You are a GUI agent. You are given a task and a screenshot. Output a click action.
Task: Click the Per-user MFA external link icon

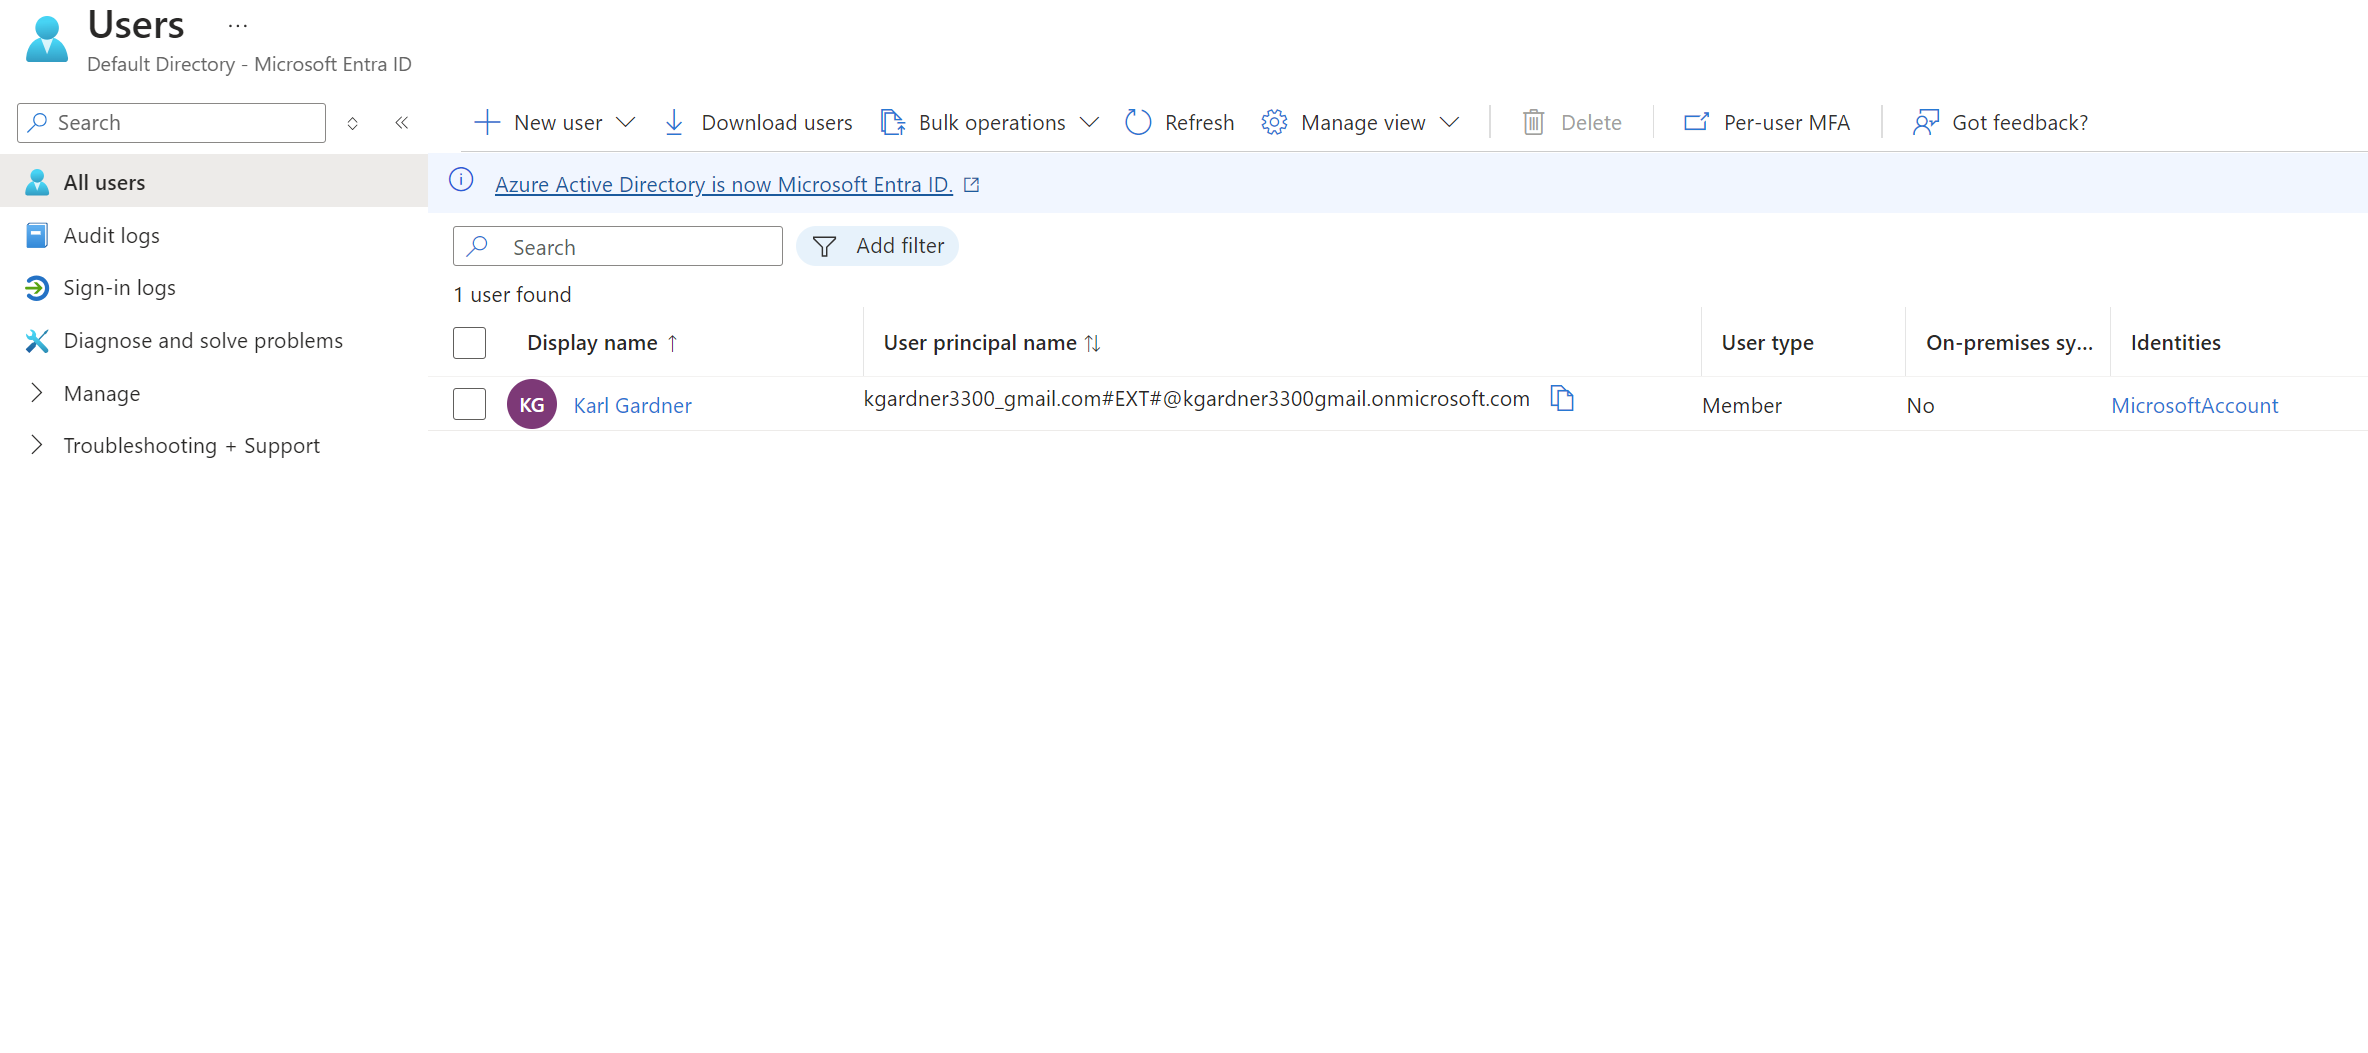pos(1697,122)
